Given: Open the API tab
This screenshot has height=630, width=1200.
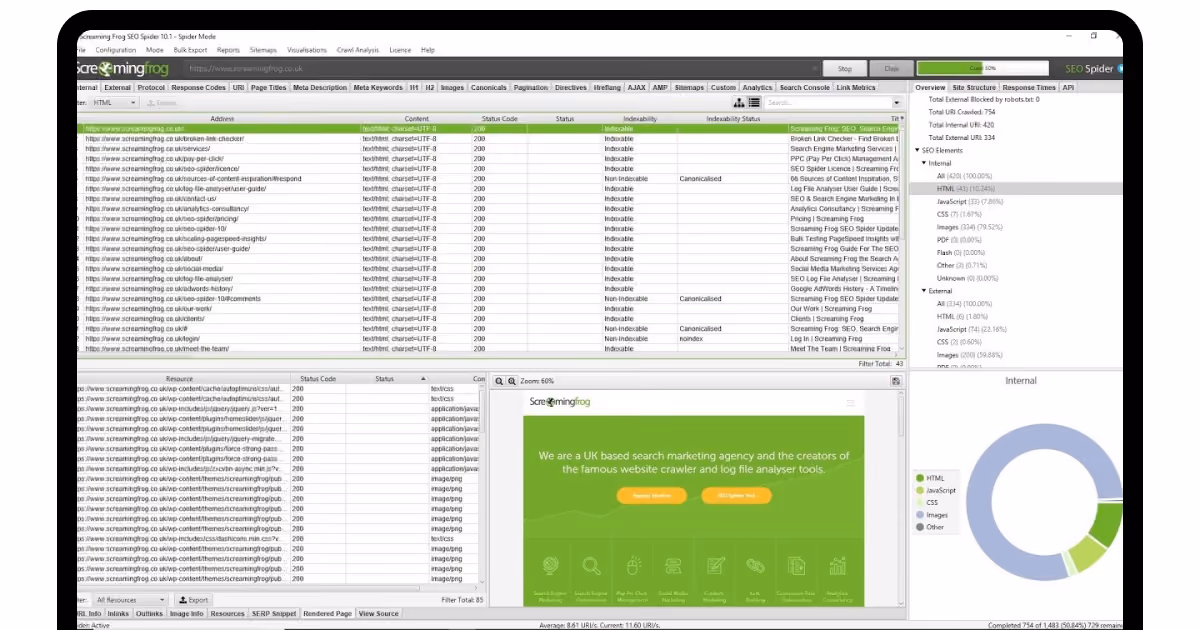Looking at the screenshot, I should pyautogui.click(x=1068, y=88).
